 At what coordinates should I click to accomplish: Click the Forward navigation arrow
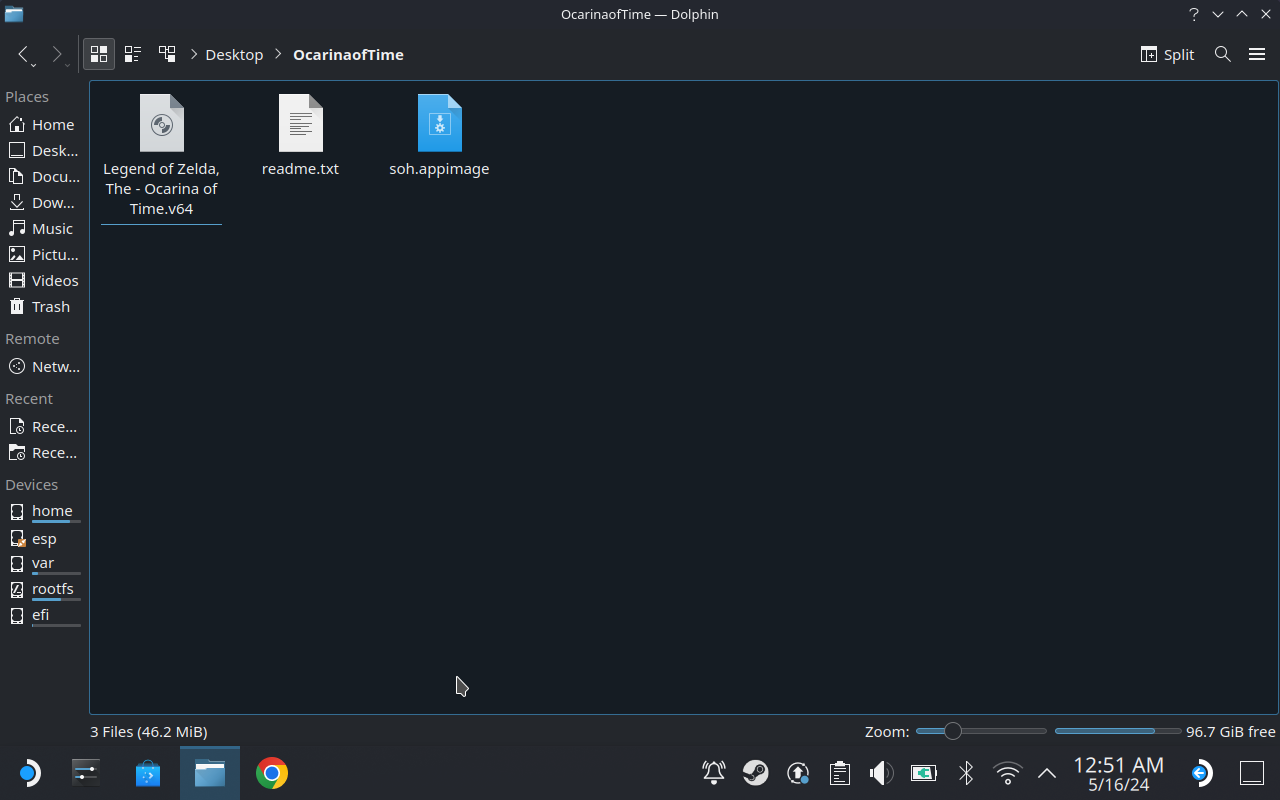pyautogui.click(x=57, y=54)
